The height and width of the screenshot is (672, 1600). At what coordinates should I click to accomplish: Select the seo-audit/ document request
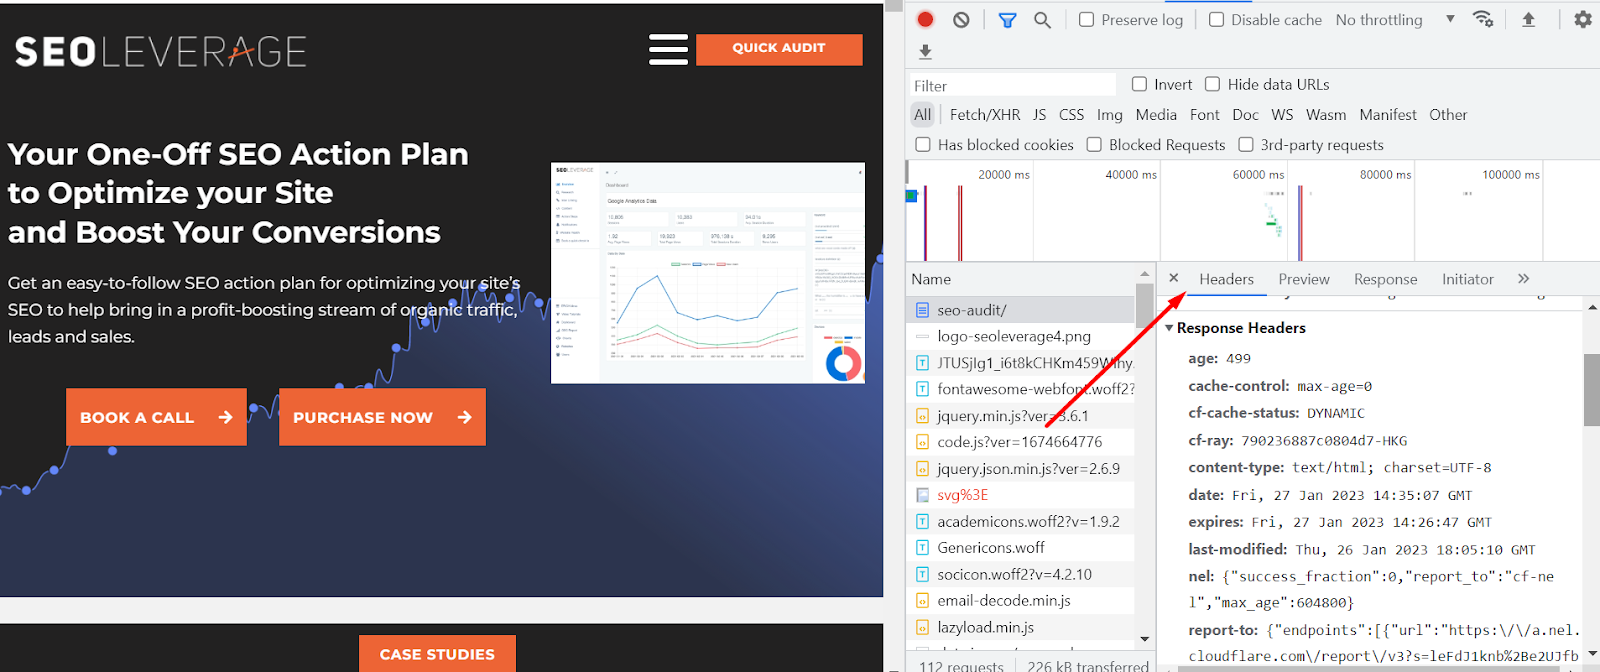pyautogui.click(x=1021, y=310)
